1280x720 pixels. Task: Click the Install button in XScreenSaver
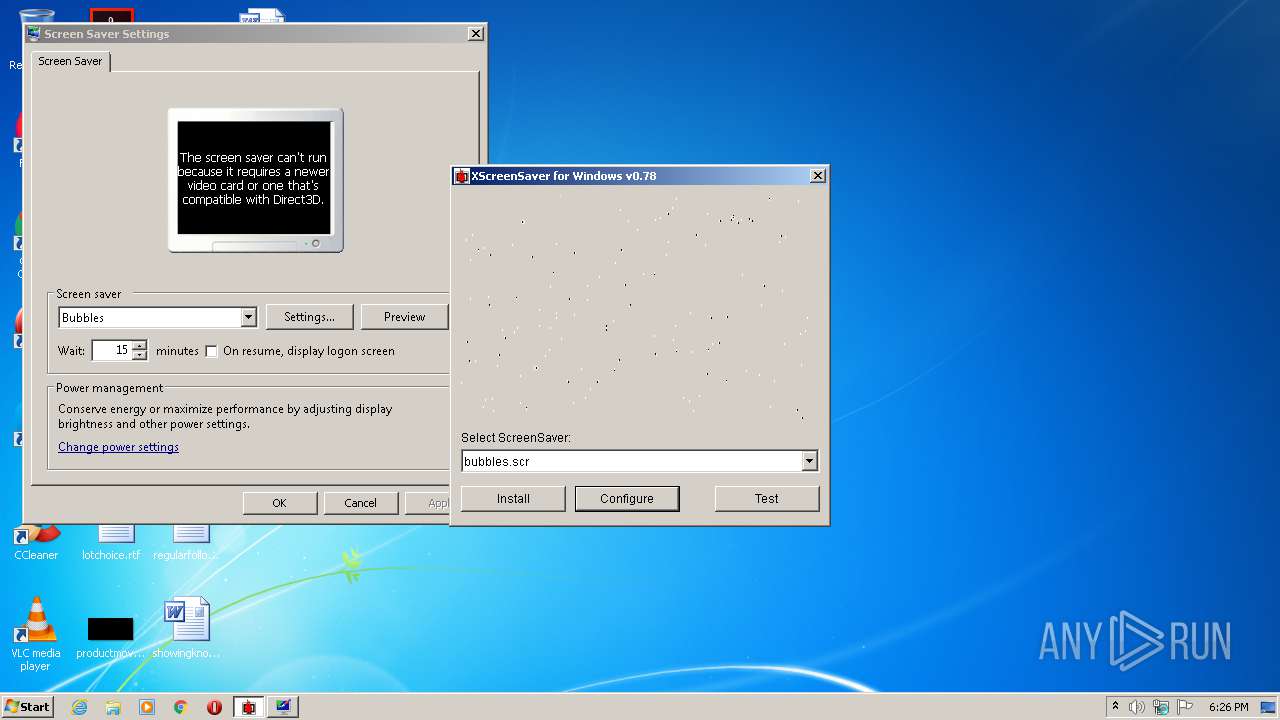coord(513,498)
